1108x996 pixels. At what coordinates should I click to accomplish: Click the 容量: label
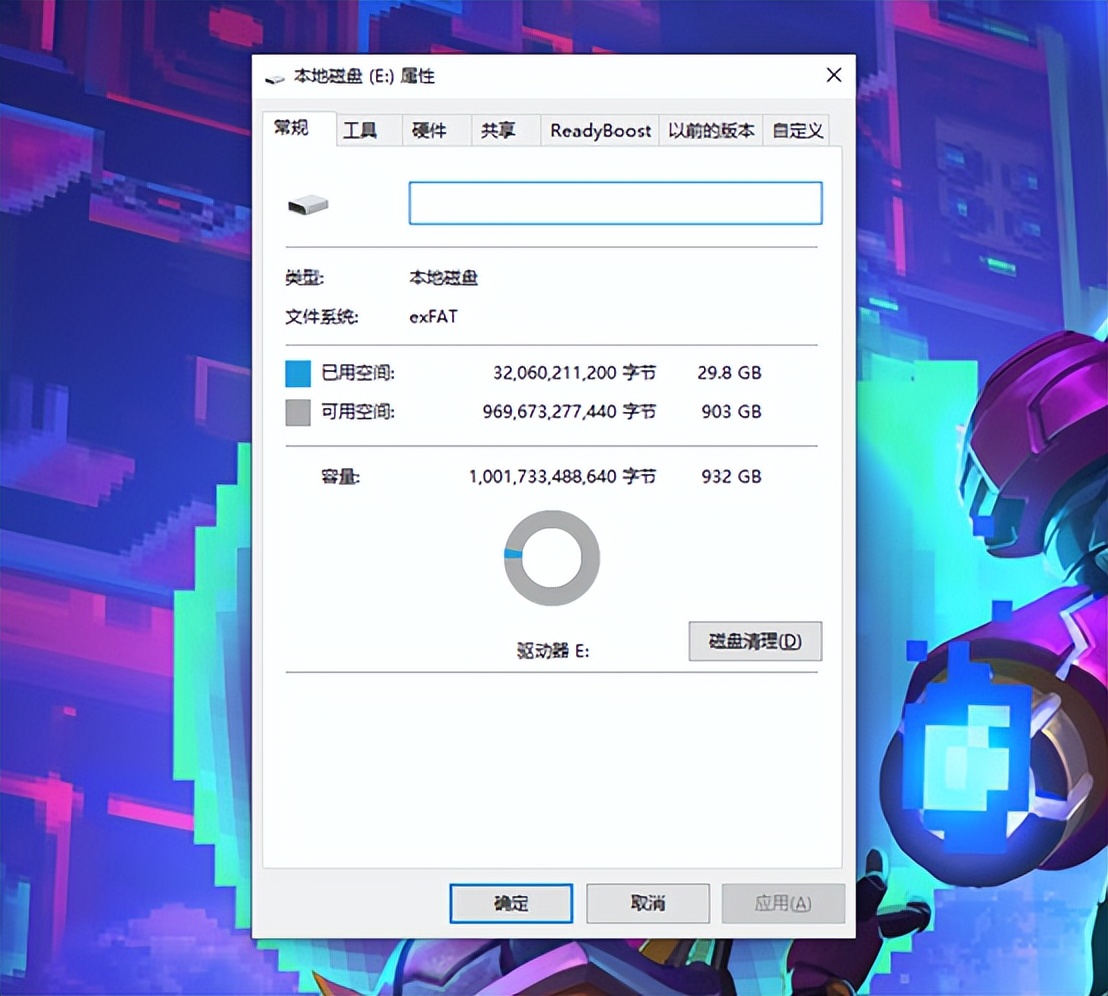(340, 477)
